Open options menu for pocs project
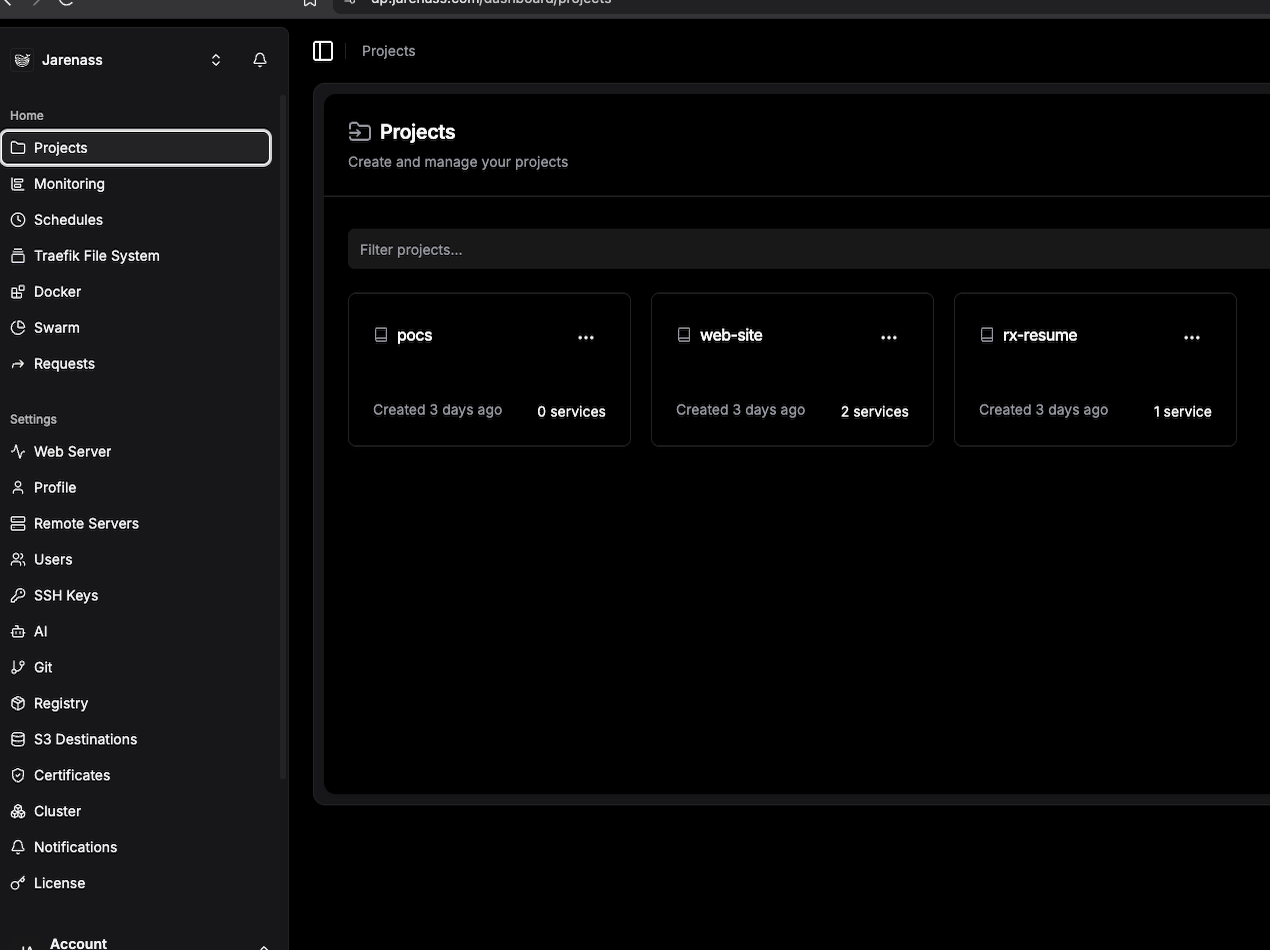This screenshot has width=1270, height=950. (586, 337)
